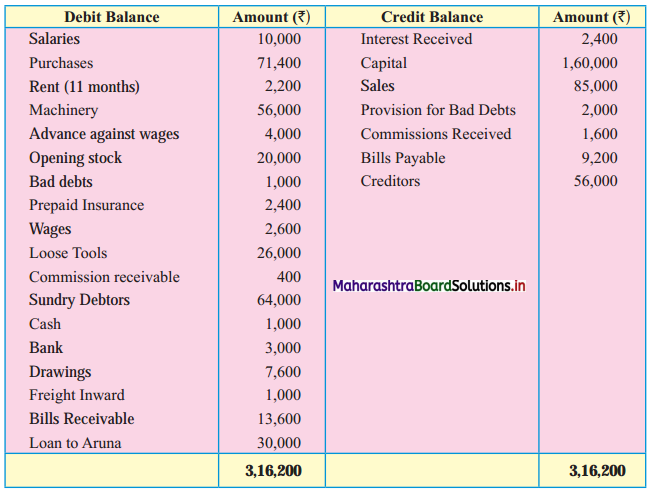Click the 'Creditors' label
This screenshot has height=493, width=652.
click(390, 181)
